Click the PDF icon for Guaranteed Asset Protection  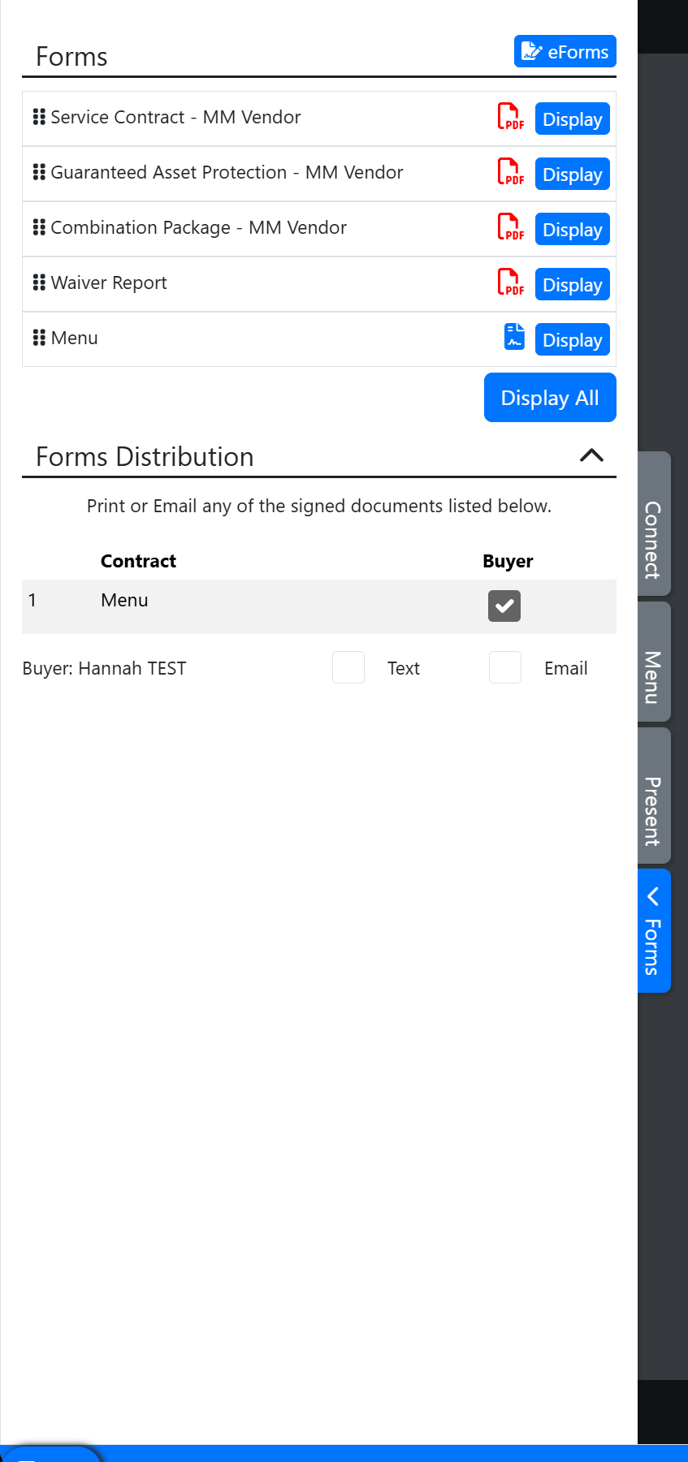pos(510,173)
